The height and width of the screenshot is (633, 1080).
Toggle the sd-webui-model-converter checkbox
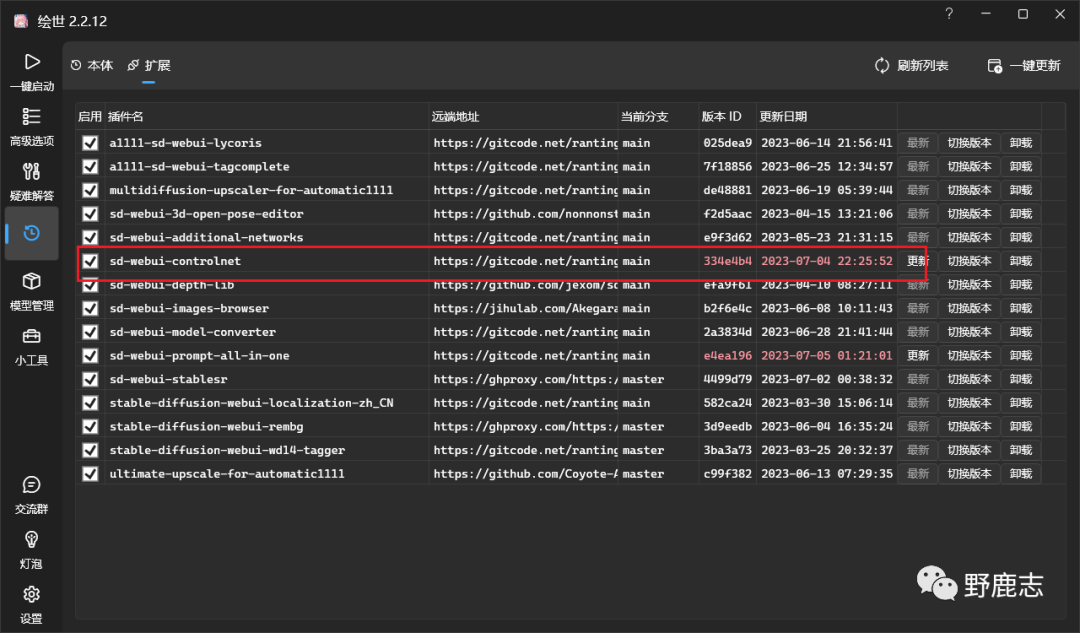coord(90,332)
